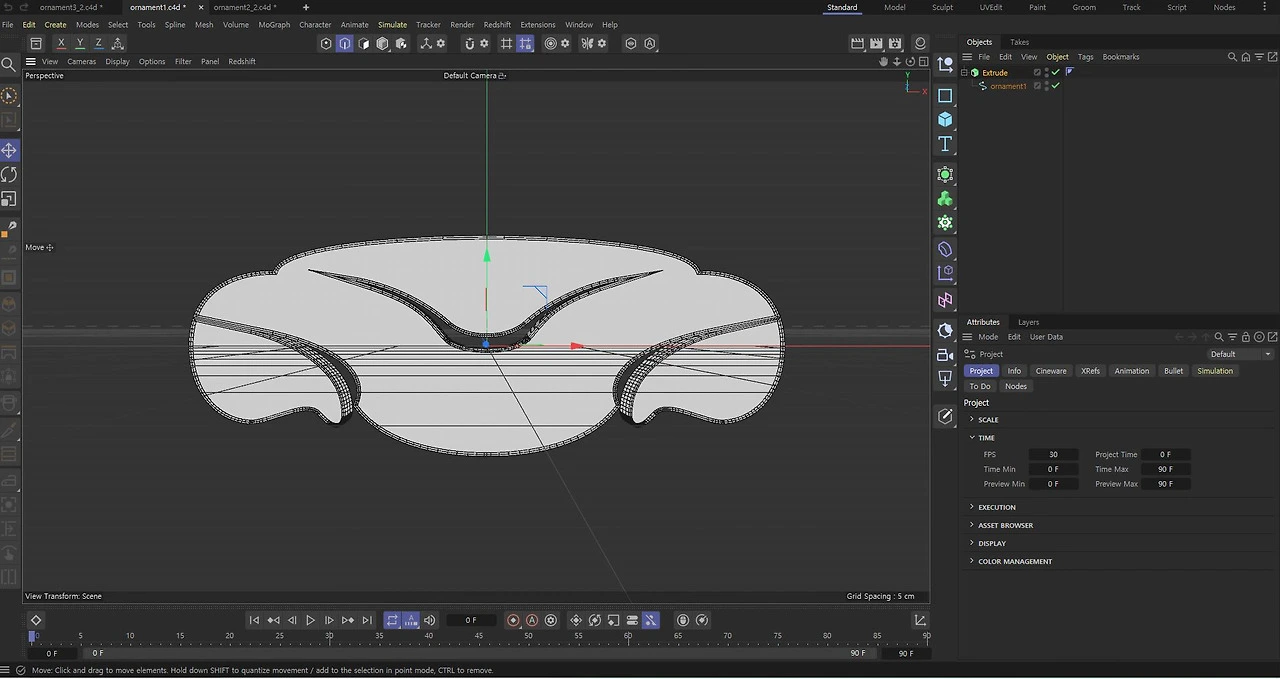Open the Default preset dropdown in Attributes

coord(1240,354)
